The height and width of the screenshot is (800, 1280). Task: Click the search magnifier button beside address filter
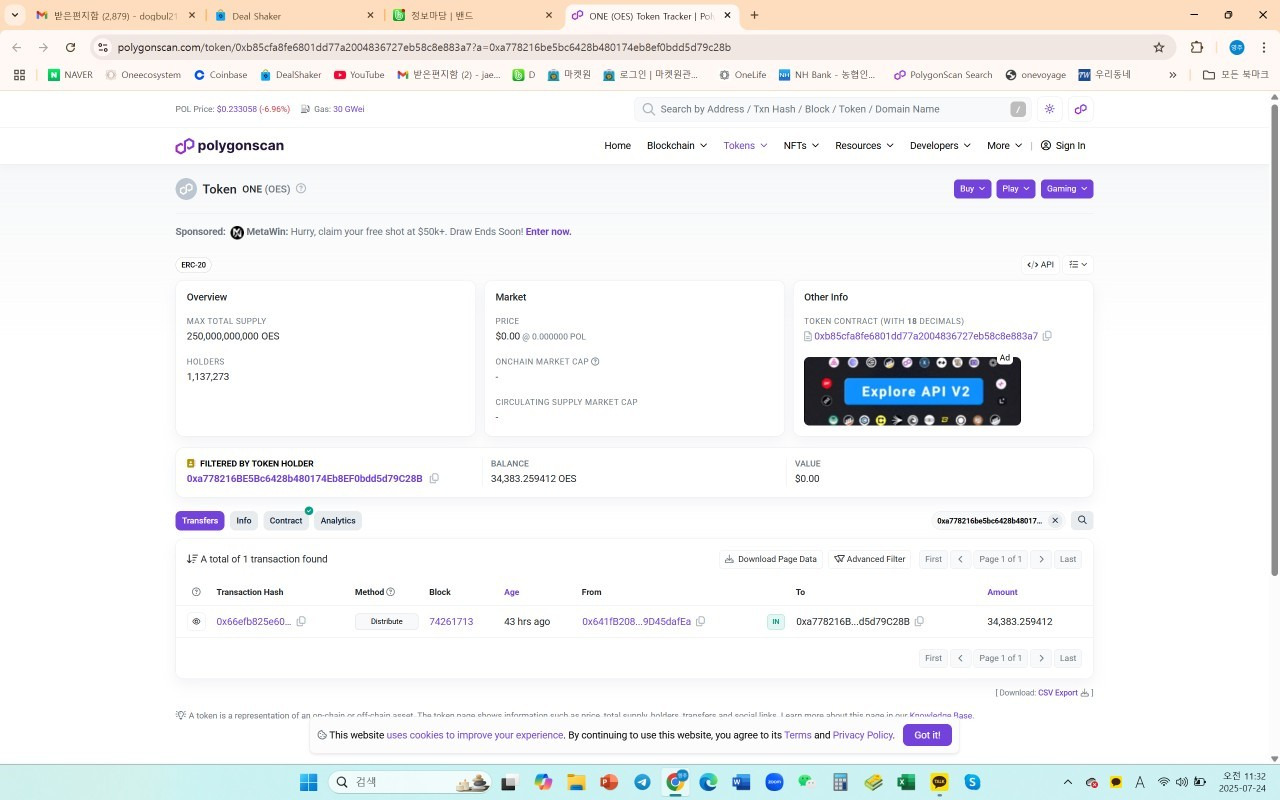click(x=1081, y=520)
